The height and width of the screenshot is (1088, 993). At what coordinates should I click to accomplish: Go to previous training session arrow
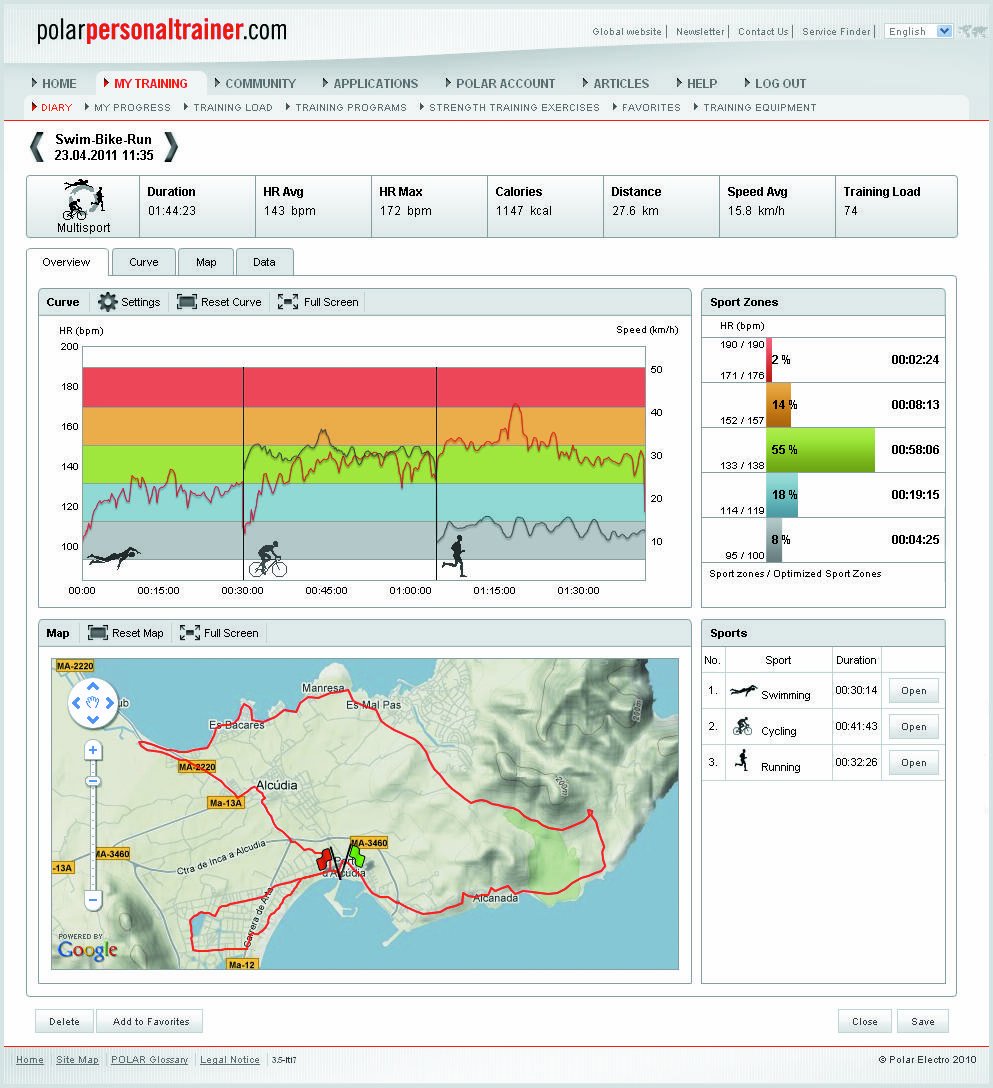(37, 147)
